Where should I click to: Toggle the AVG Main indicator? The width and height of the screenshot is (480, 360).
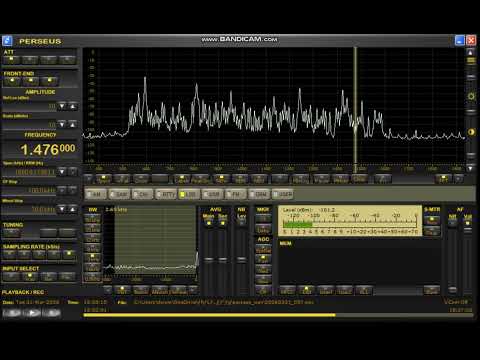coord(209,223)
